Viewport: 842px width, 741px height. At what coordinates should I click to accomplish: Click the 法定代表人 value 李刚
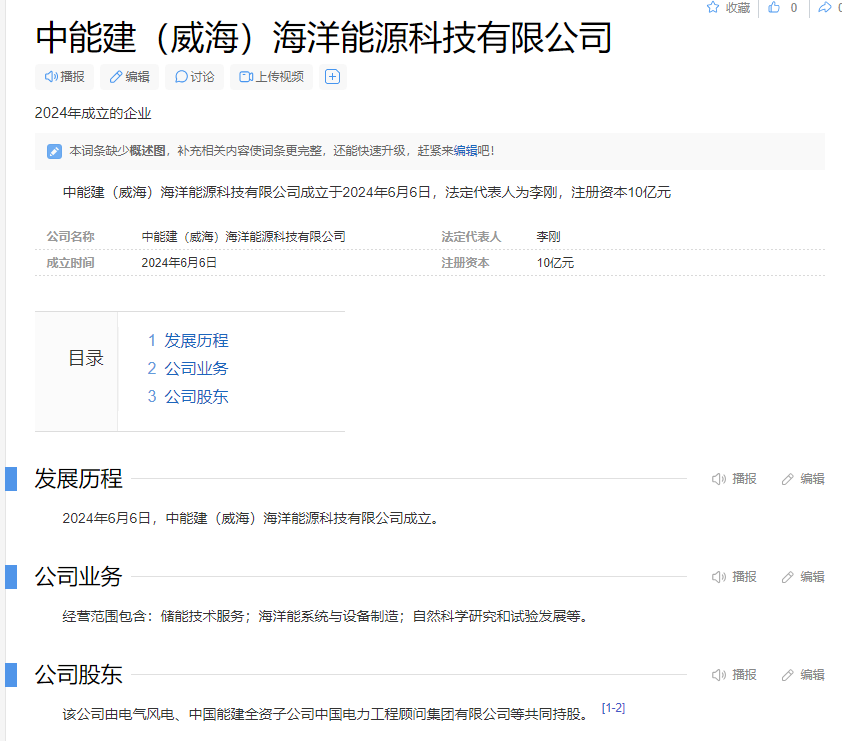tap(548, 237)
